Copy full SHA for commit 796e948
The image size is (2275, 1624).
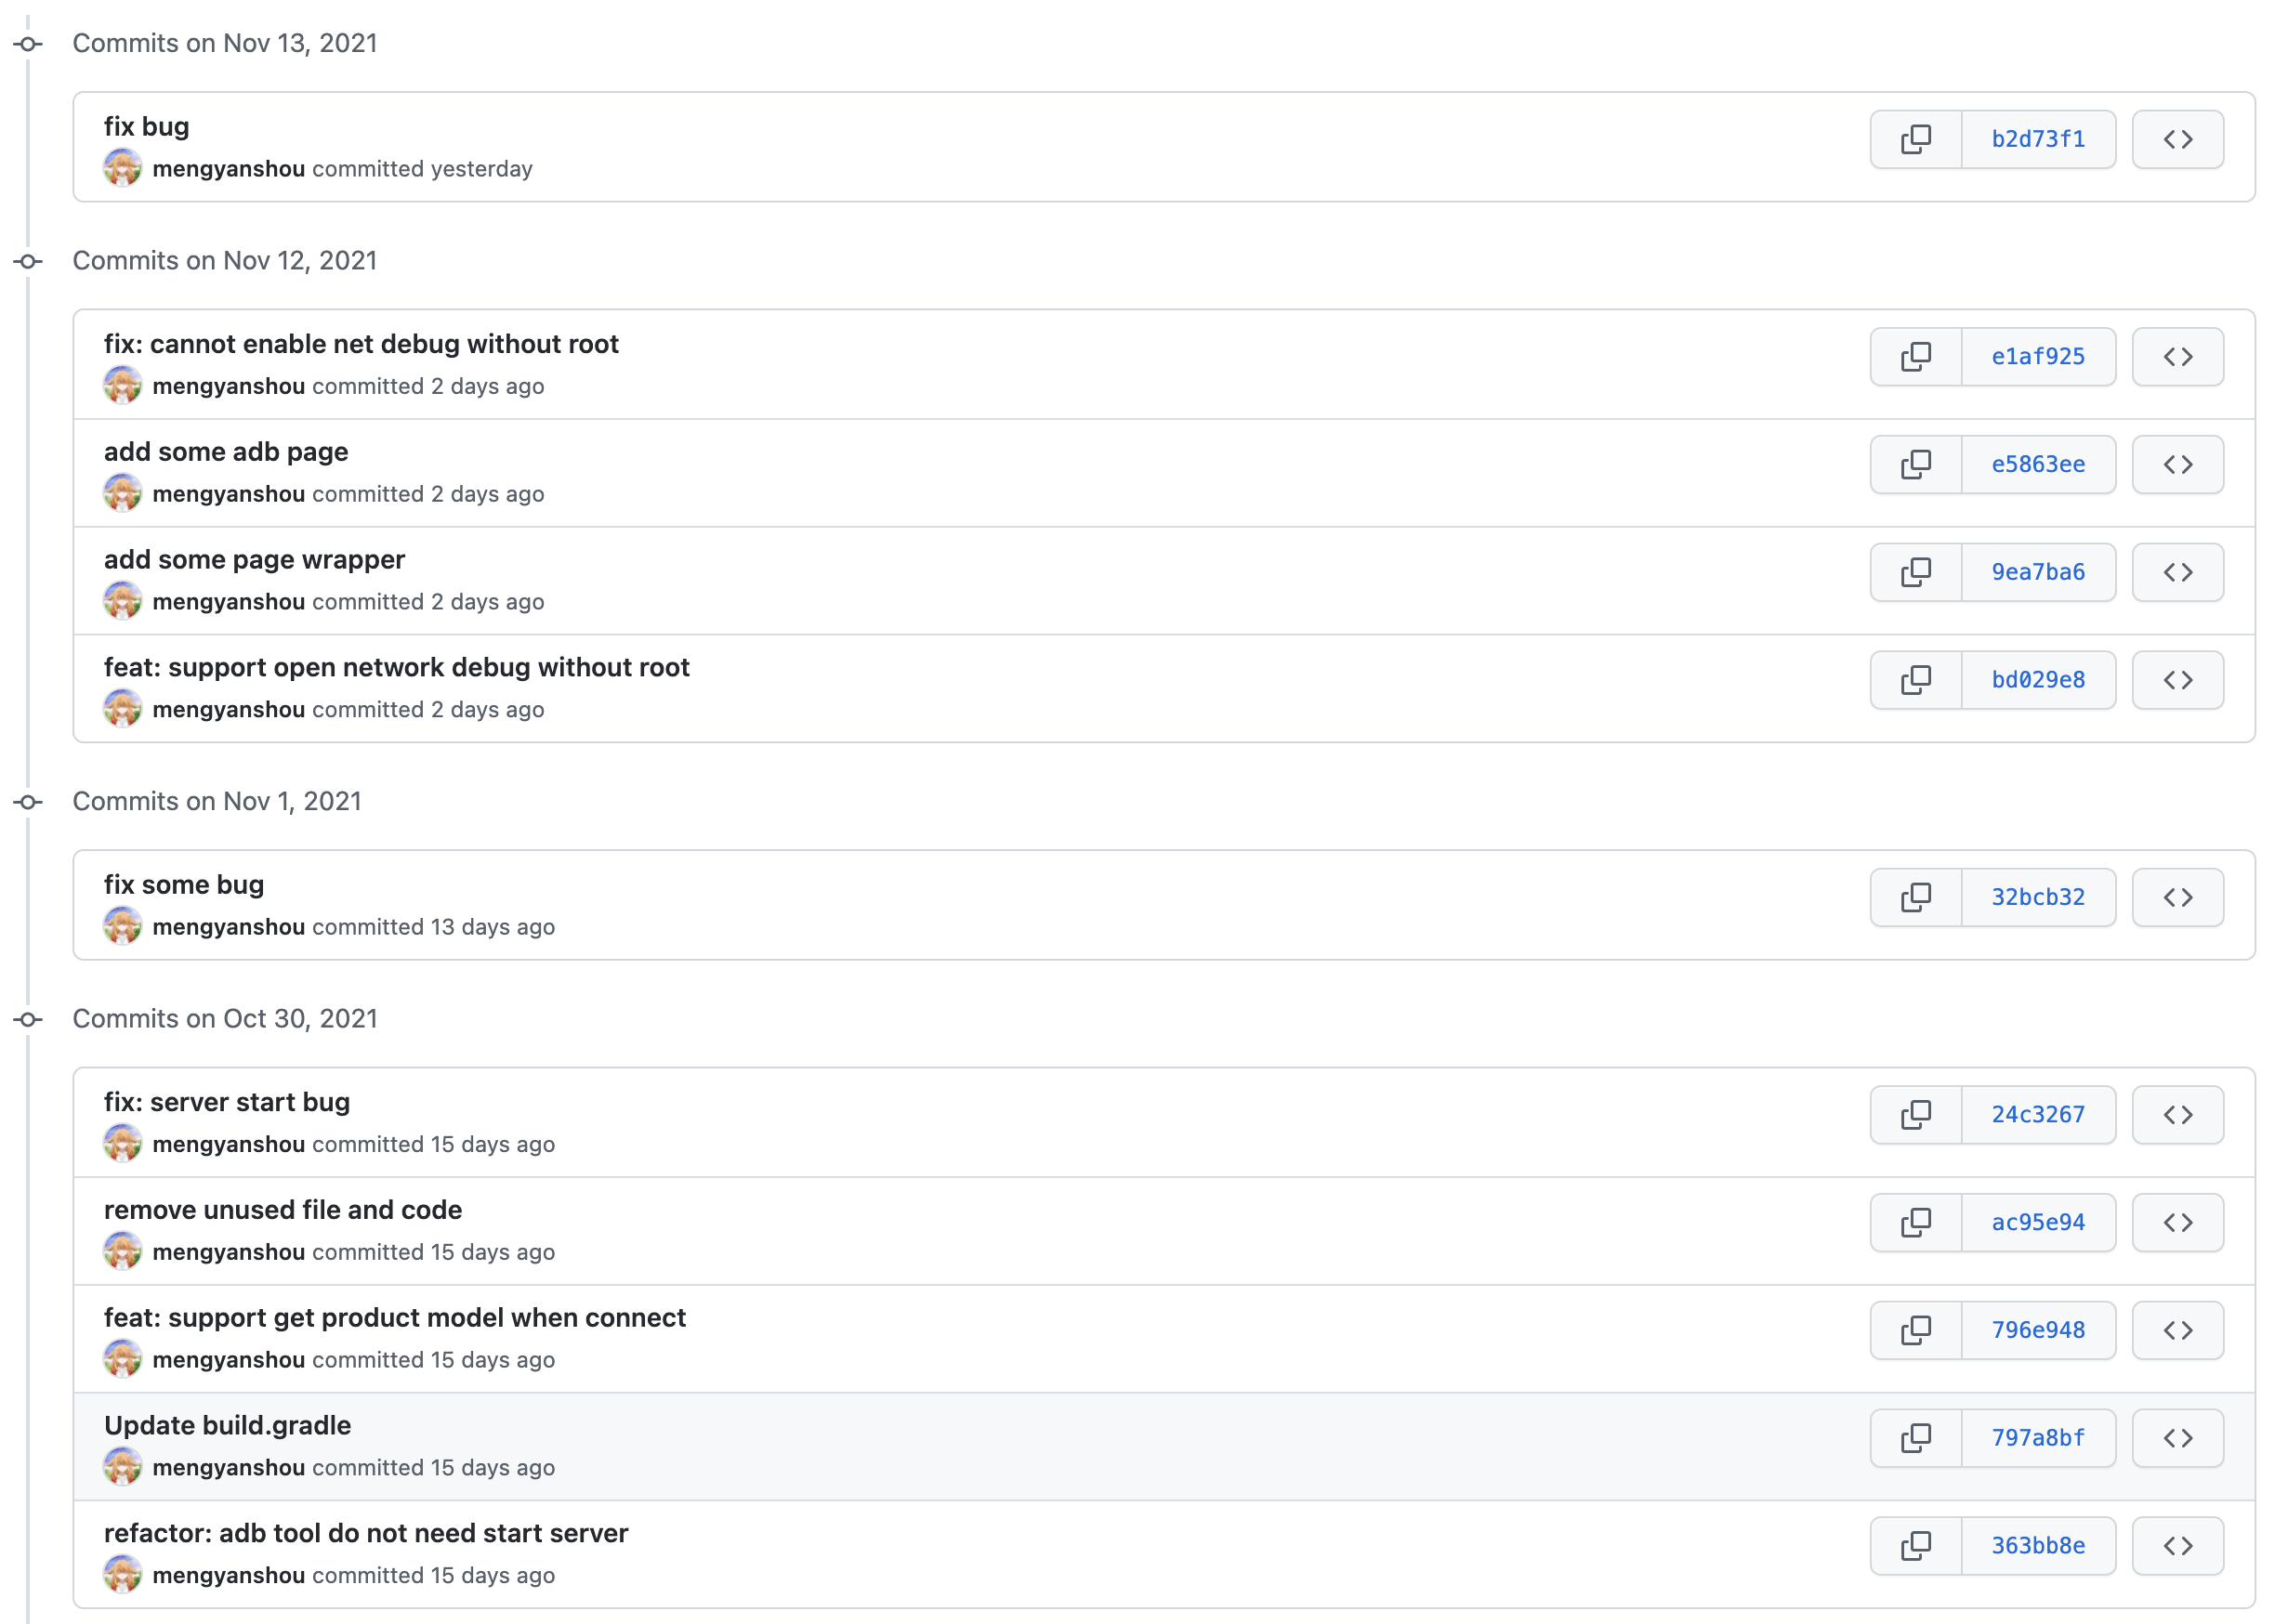[x=1915, y=1331]
